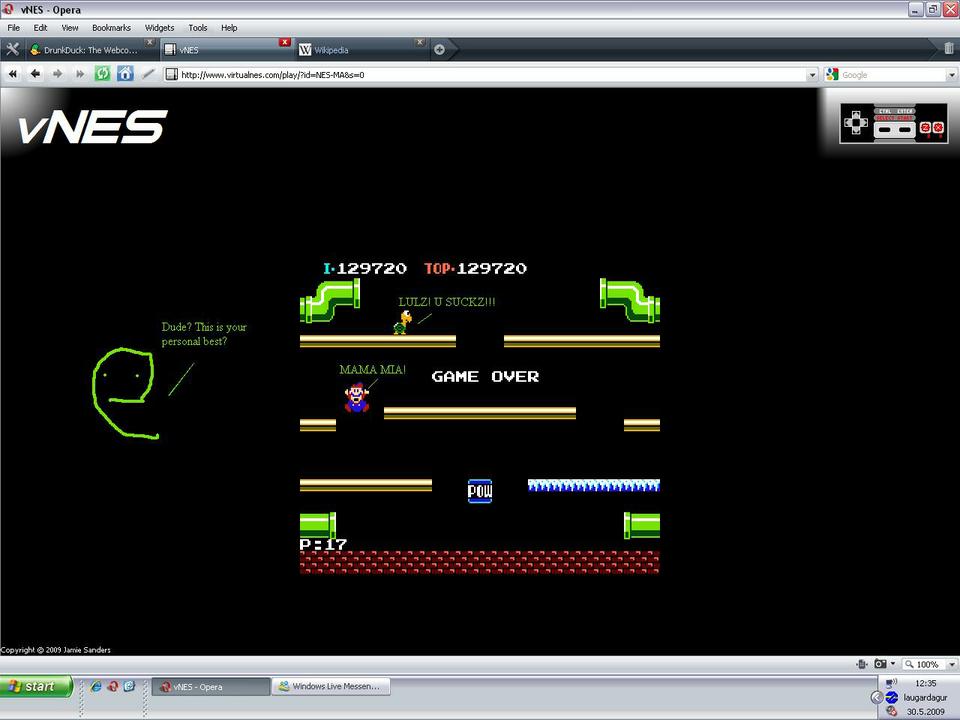Open the Bookmarks menu
Screen dimensions: 960x720
coord(111,28)
